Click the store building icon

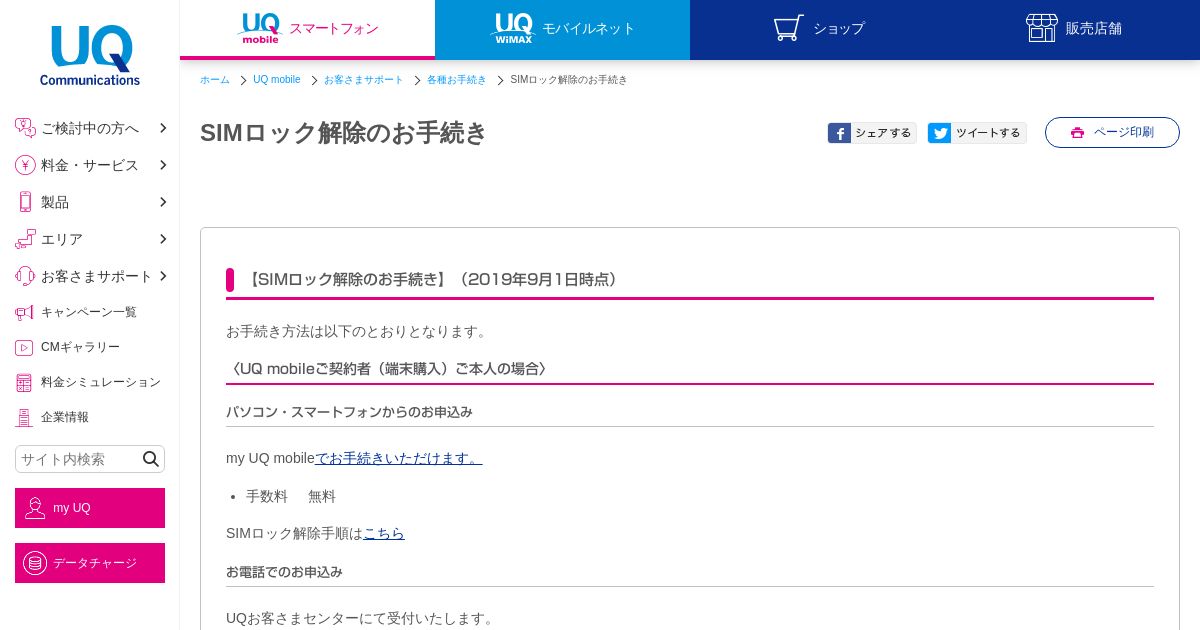coord(1042,28)
